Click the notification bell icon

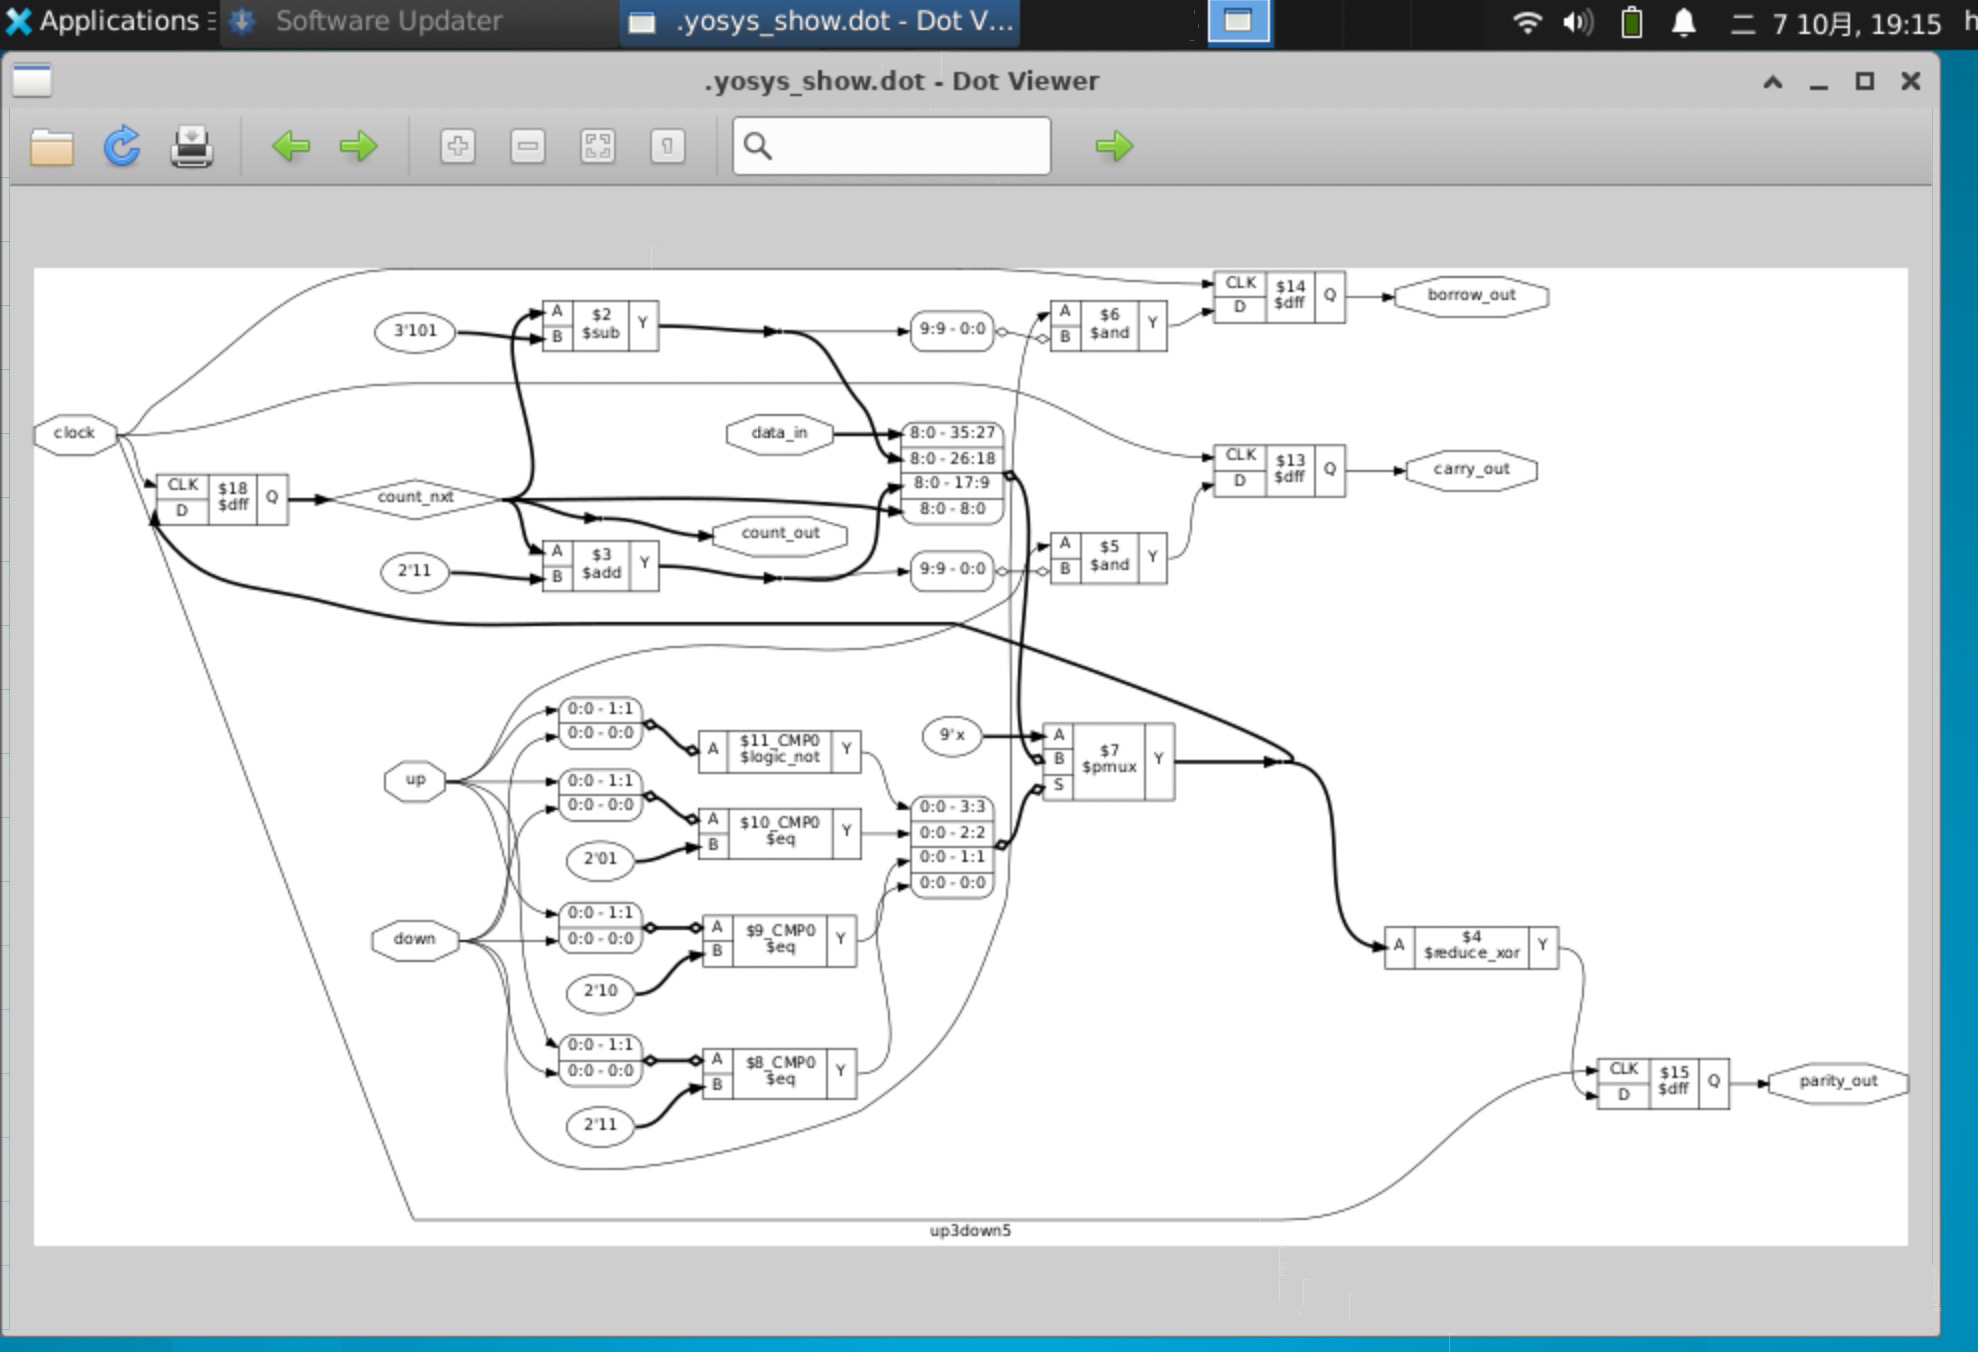[x=1684, y=22]
